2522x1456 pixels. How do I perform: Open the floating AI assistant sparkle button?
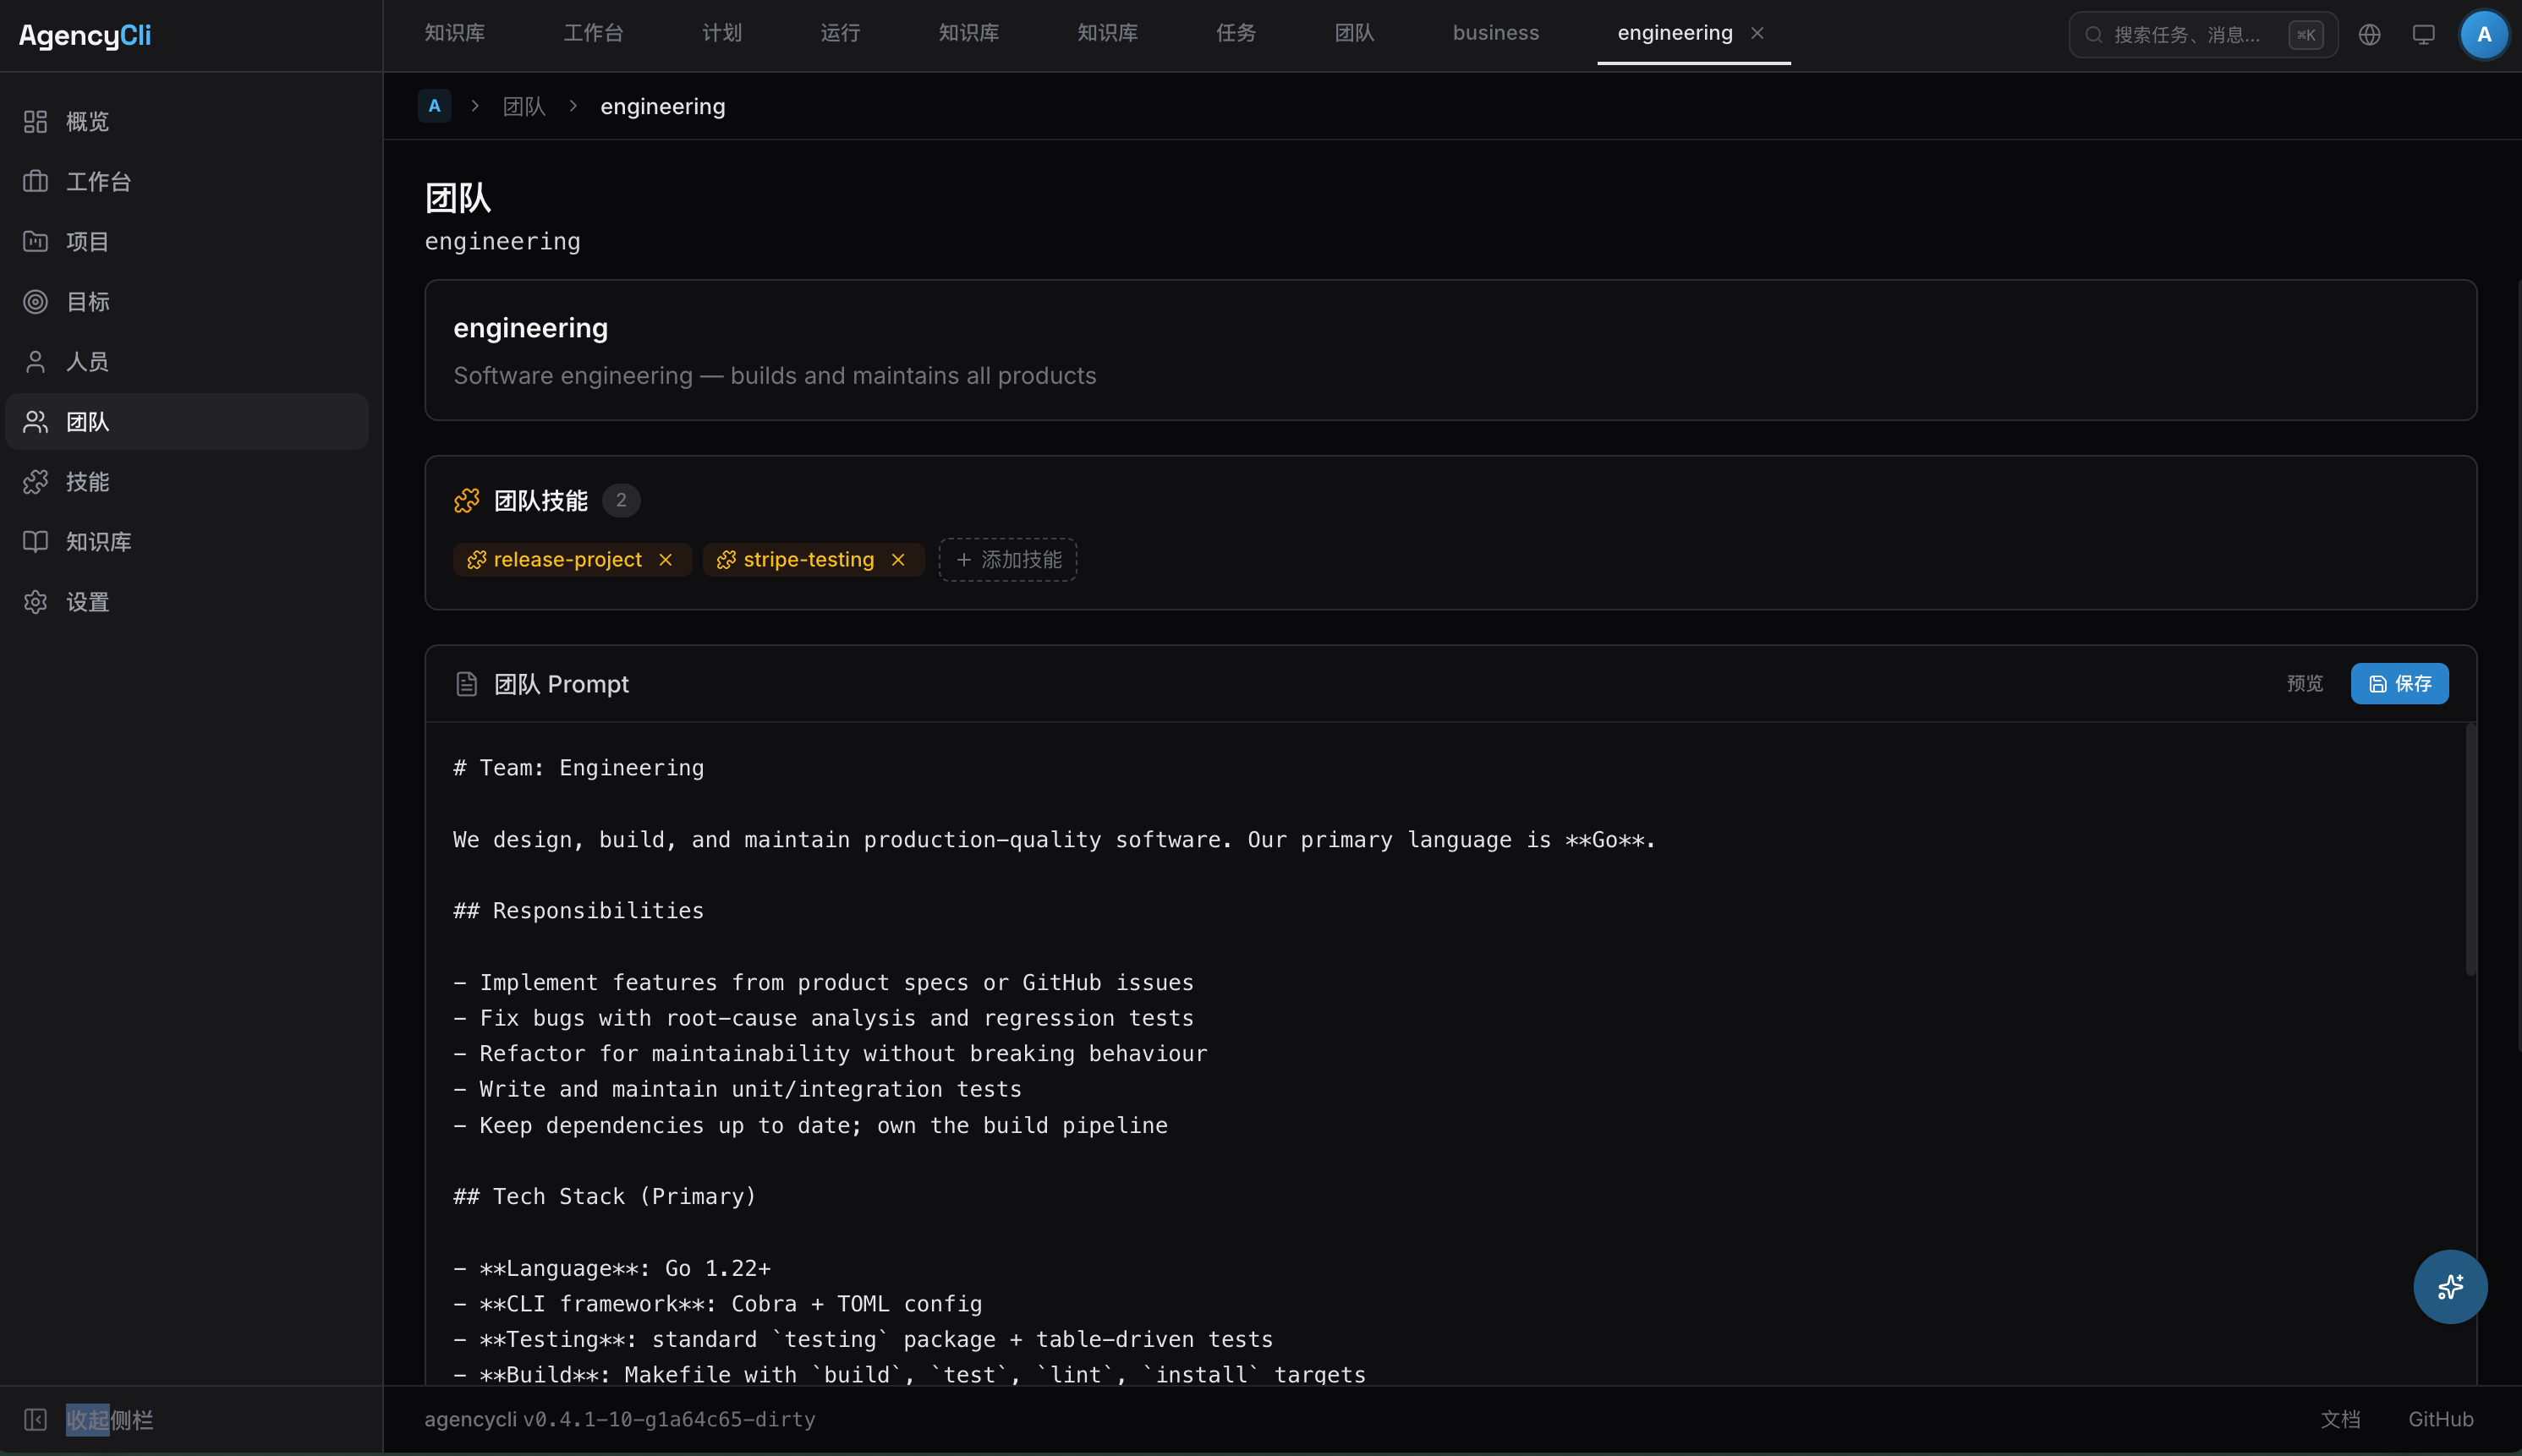[2449, 1286]
